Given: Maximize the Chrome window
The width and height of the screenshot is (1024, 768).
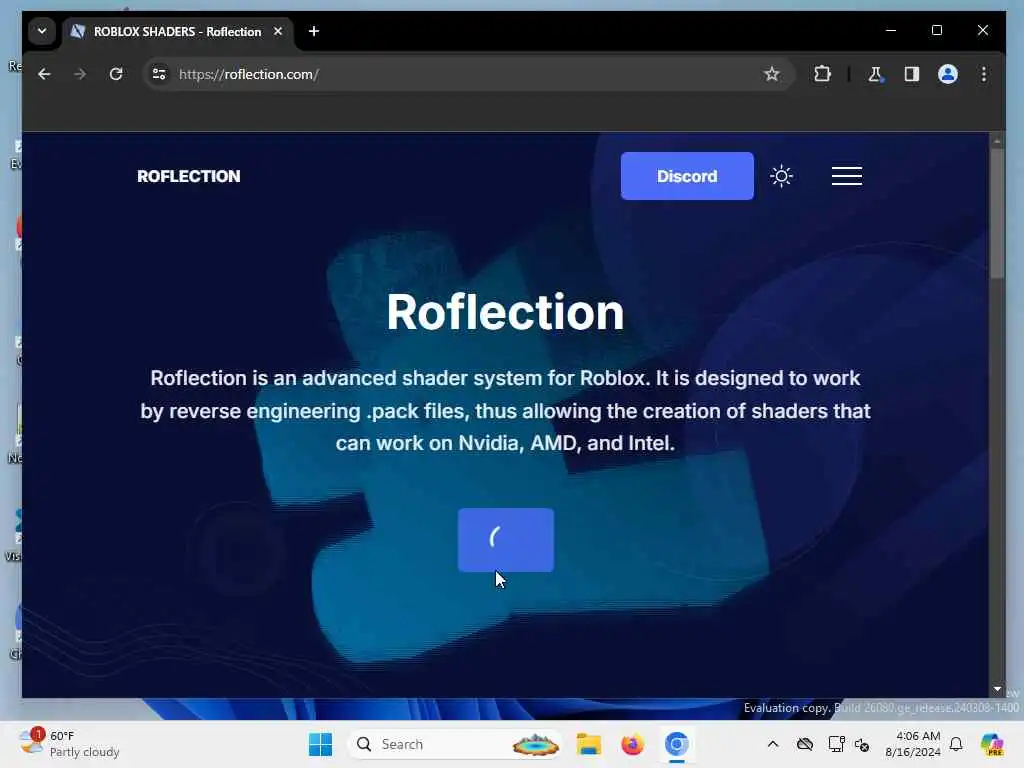Looking at the screenshot, I should point(936,31).
